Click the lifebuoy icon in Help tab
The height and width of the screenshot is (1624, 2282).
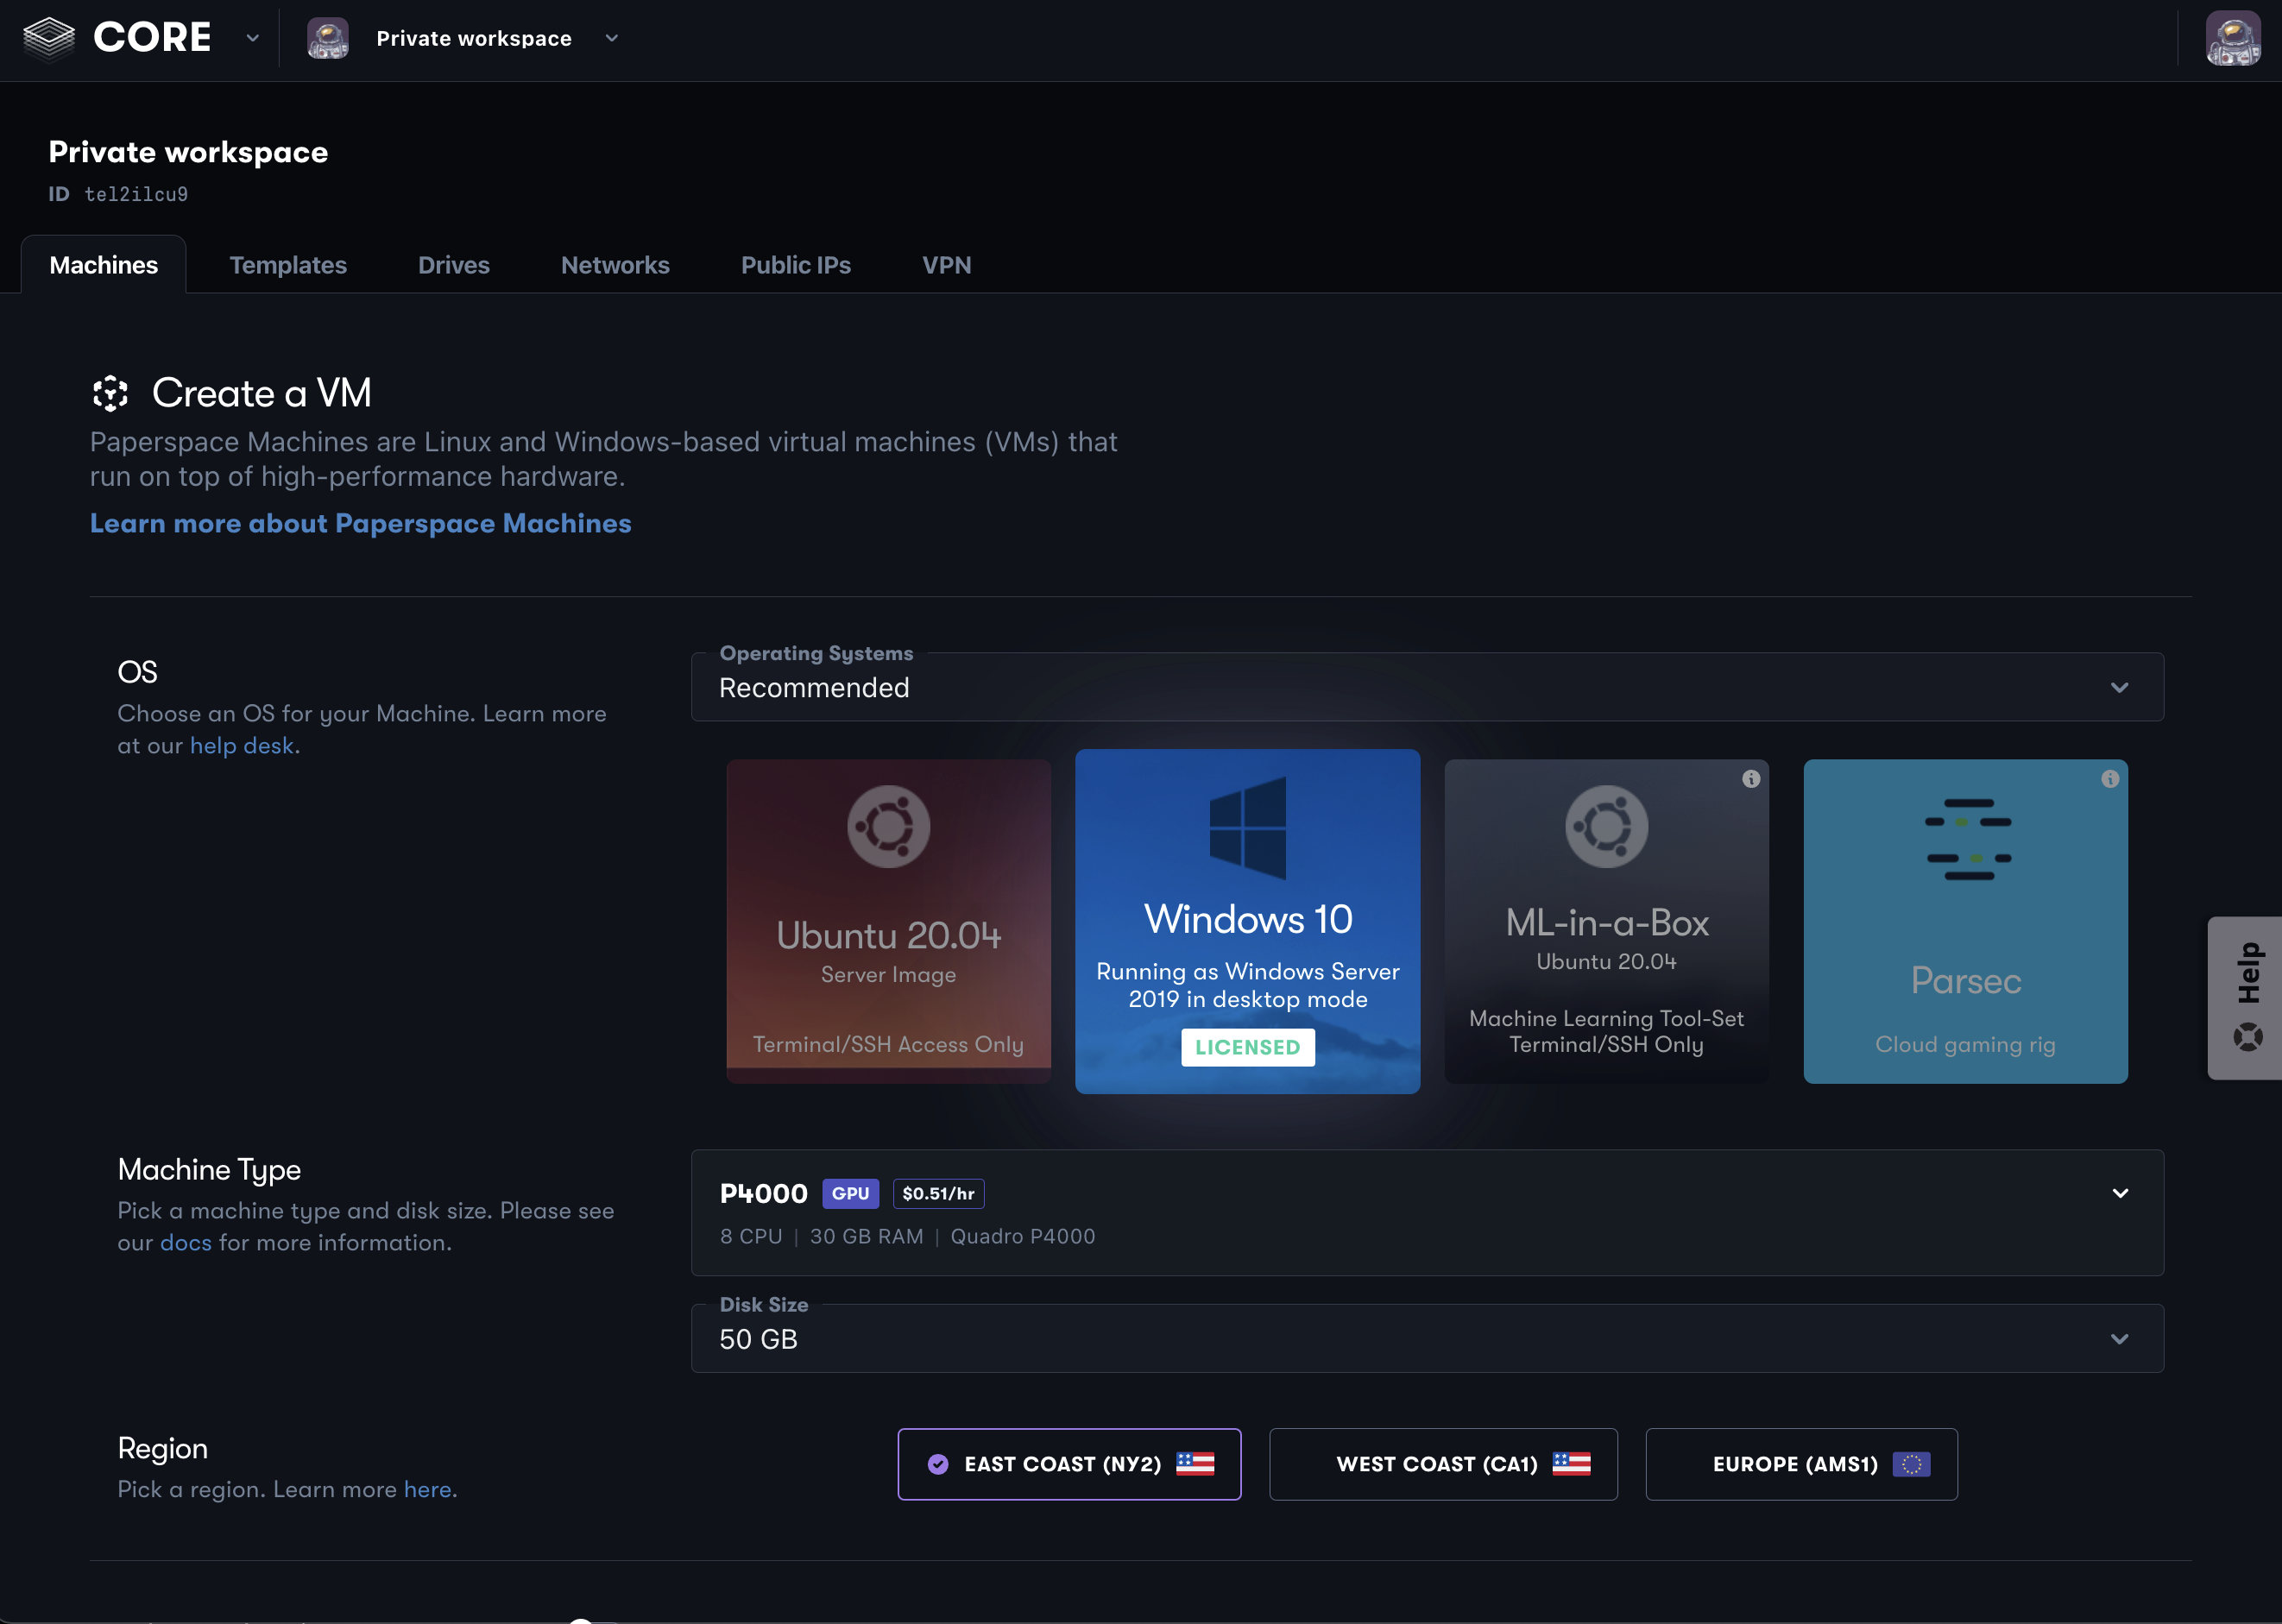click(2248, 1037)
